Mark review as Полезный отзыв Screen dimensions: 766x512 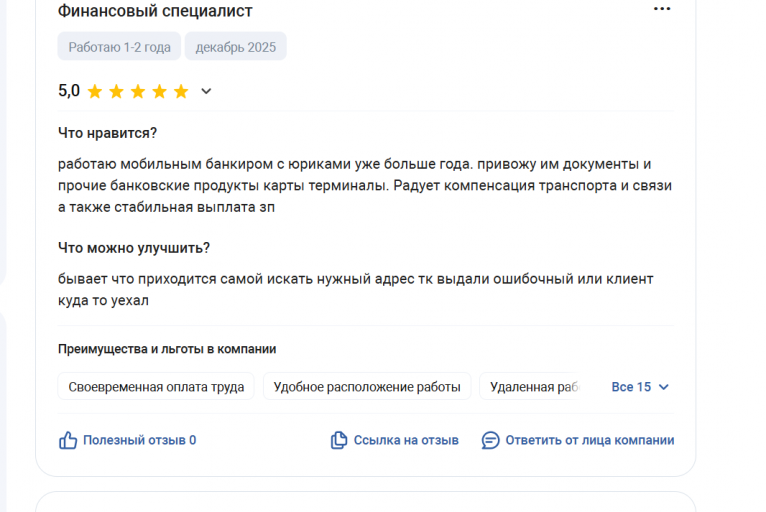139,440
